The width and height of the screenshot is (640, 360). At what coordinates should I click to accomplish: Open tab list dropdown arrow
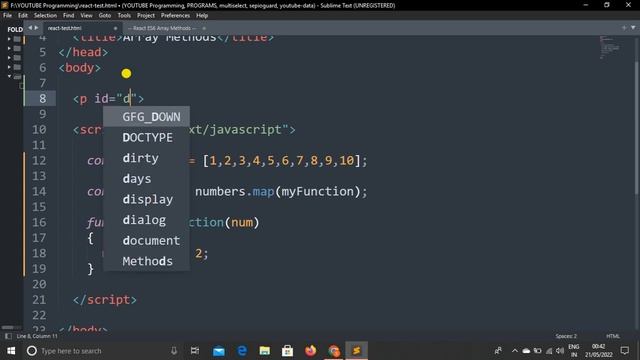[x=633, y=28]
